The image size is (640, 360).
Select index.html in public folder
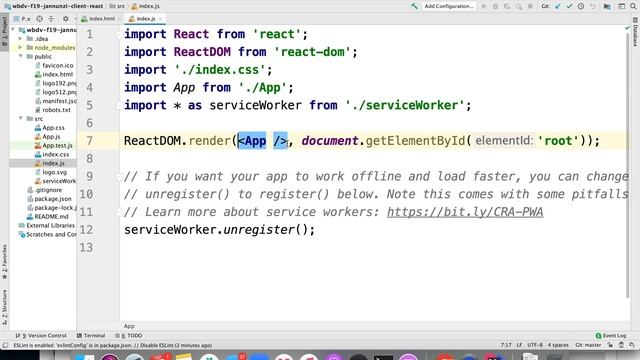click(x=54, y=74)
